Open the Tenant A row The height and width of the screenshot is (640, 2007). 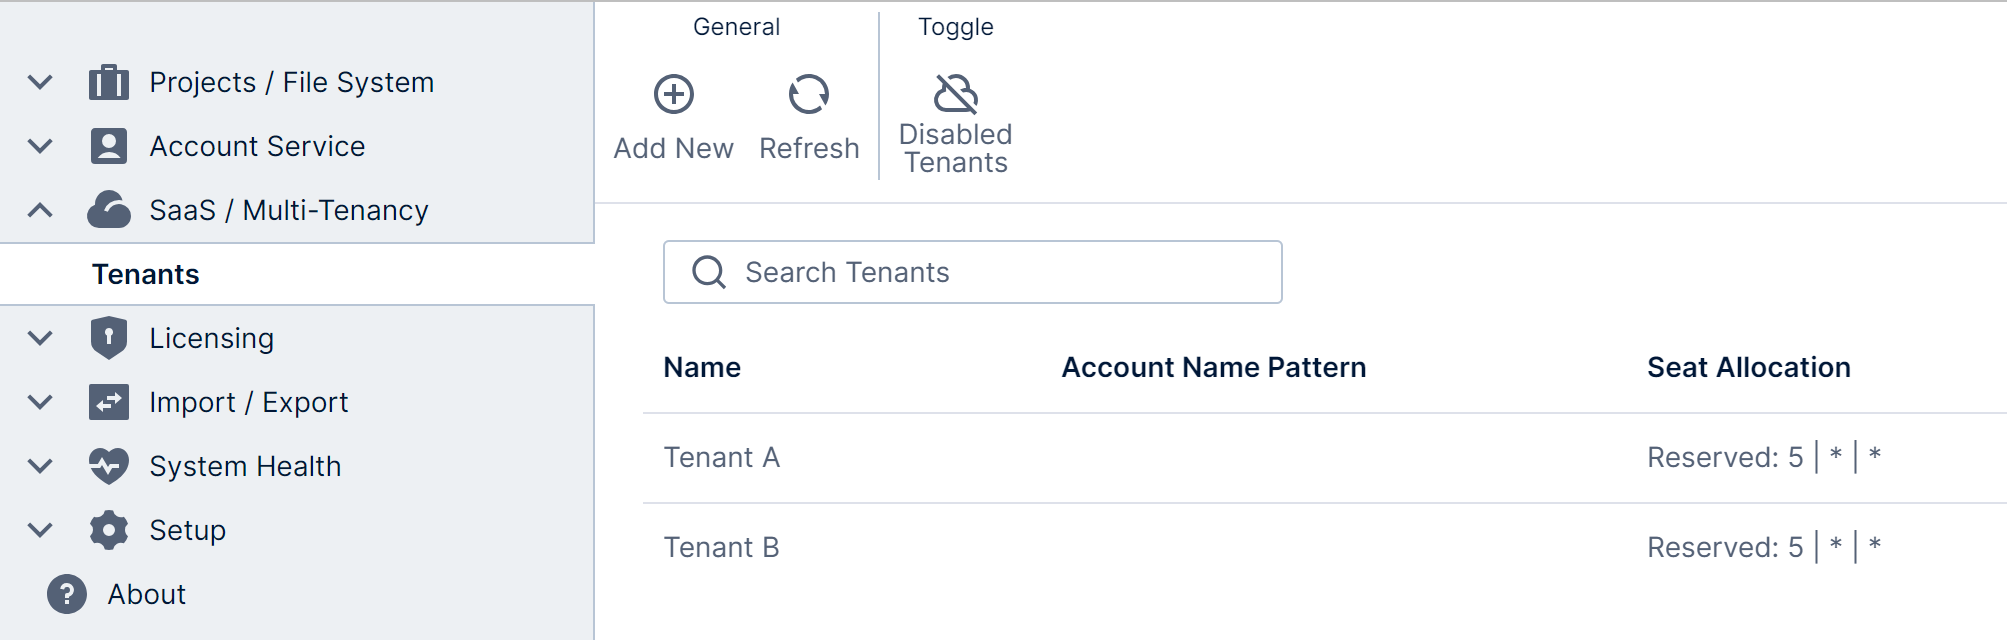(x=722, y=457)
